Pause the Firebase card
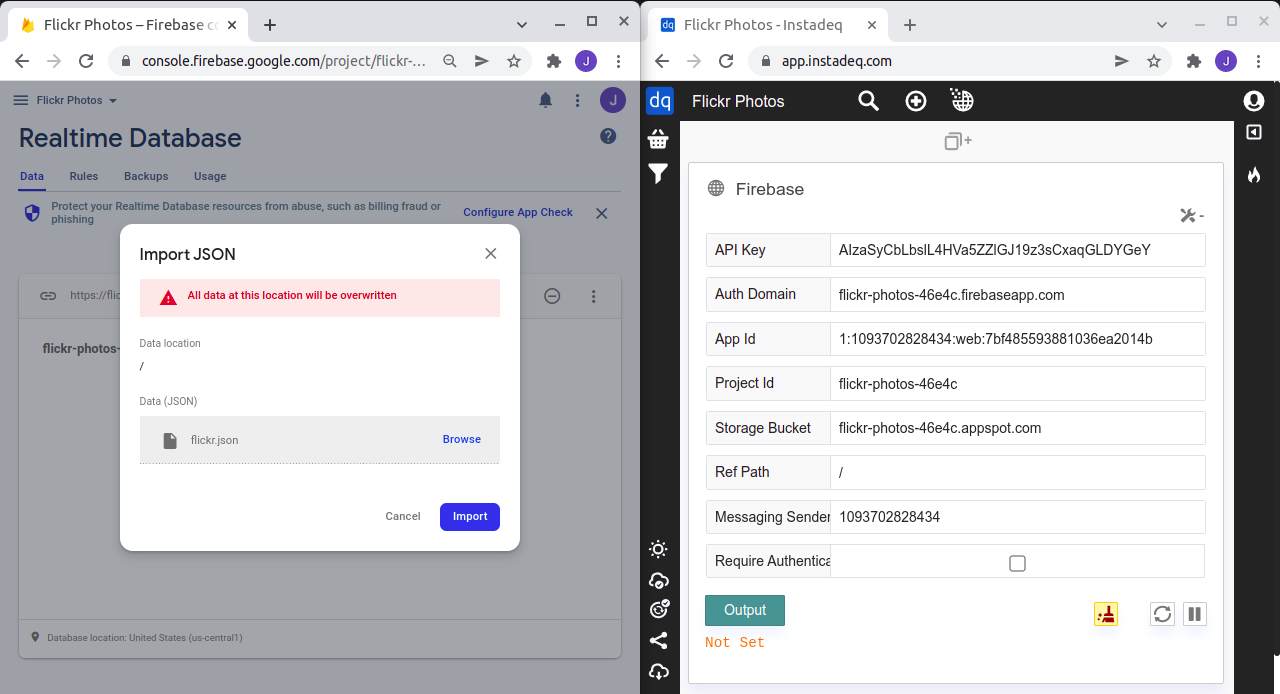 coord(1194,614)
